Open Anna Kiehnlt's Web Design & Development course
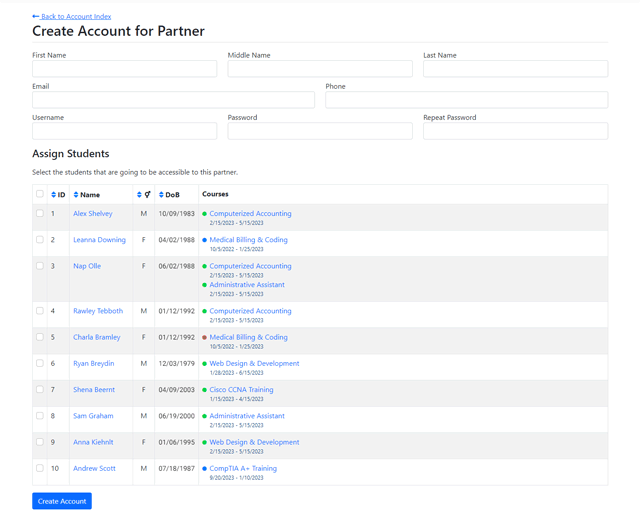This screenshot has height=523, width=640. pyautogui.click(x=254, y=442)
